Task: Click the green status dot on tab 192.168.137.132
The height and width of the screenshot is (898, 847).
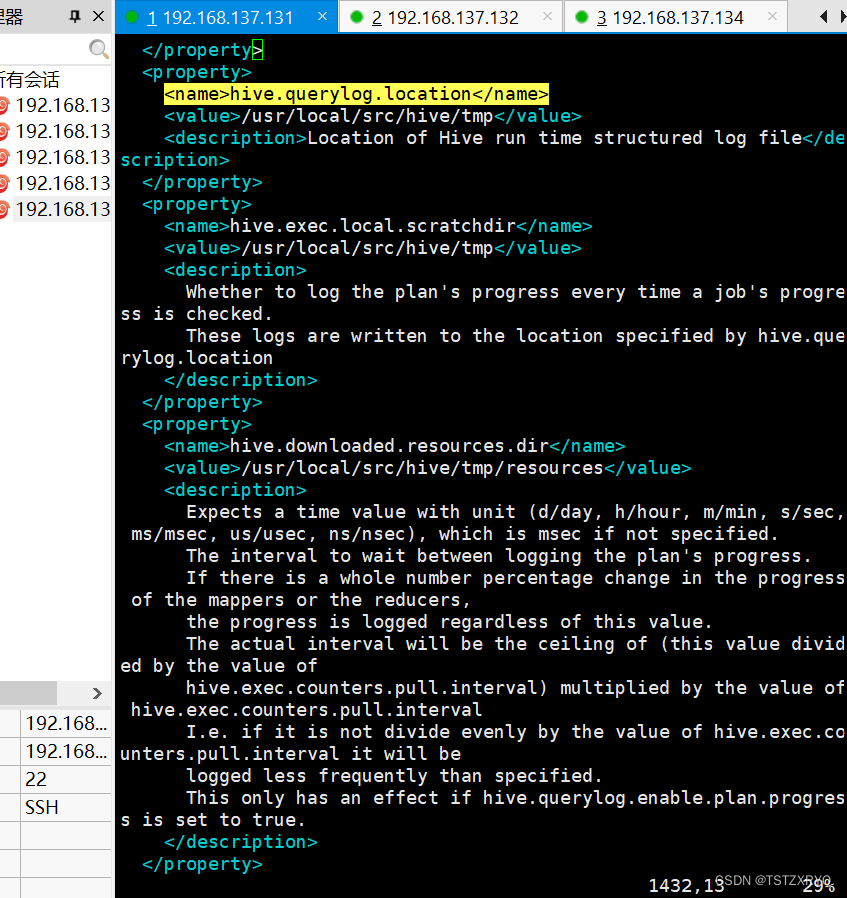Action: point(357,17)
